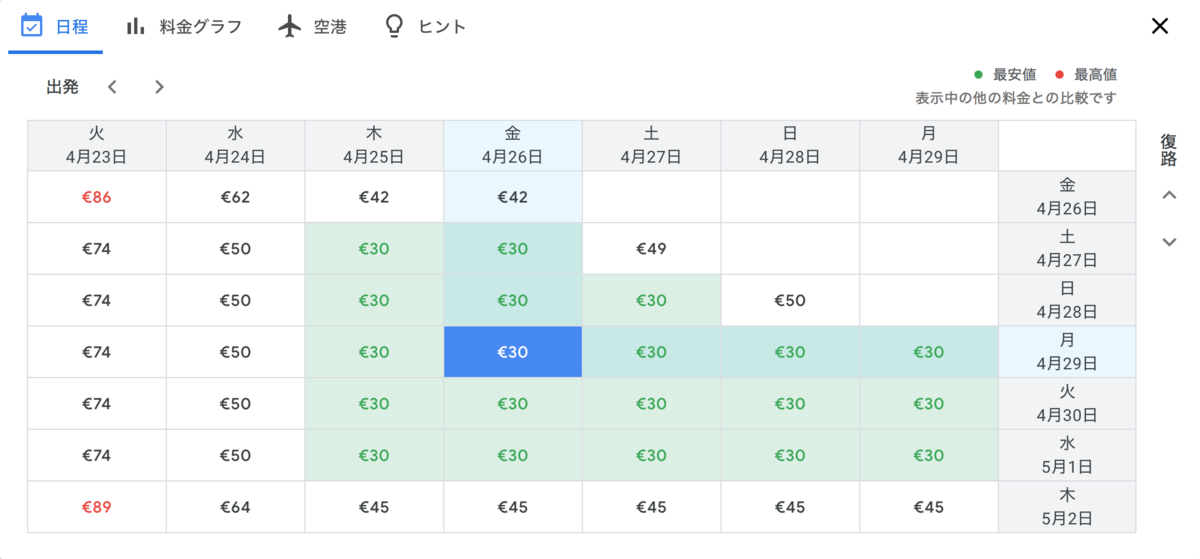Select €30 fare, 4月26日 departure, 4月27日 return
Viewport: 1200px width, 559px height.
tap(513, 249)
